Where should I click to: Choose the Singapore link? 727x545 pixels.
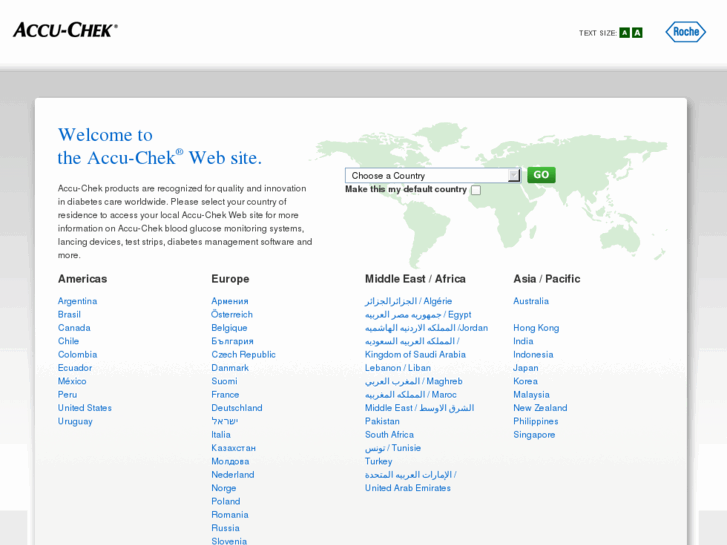(x=534, y=435)
